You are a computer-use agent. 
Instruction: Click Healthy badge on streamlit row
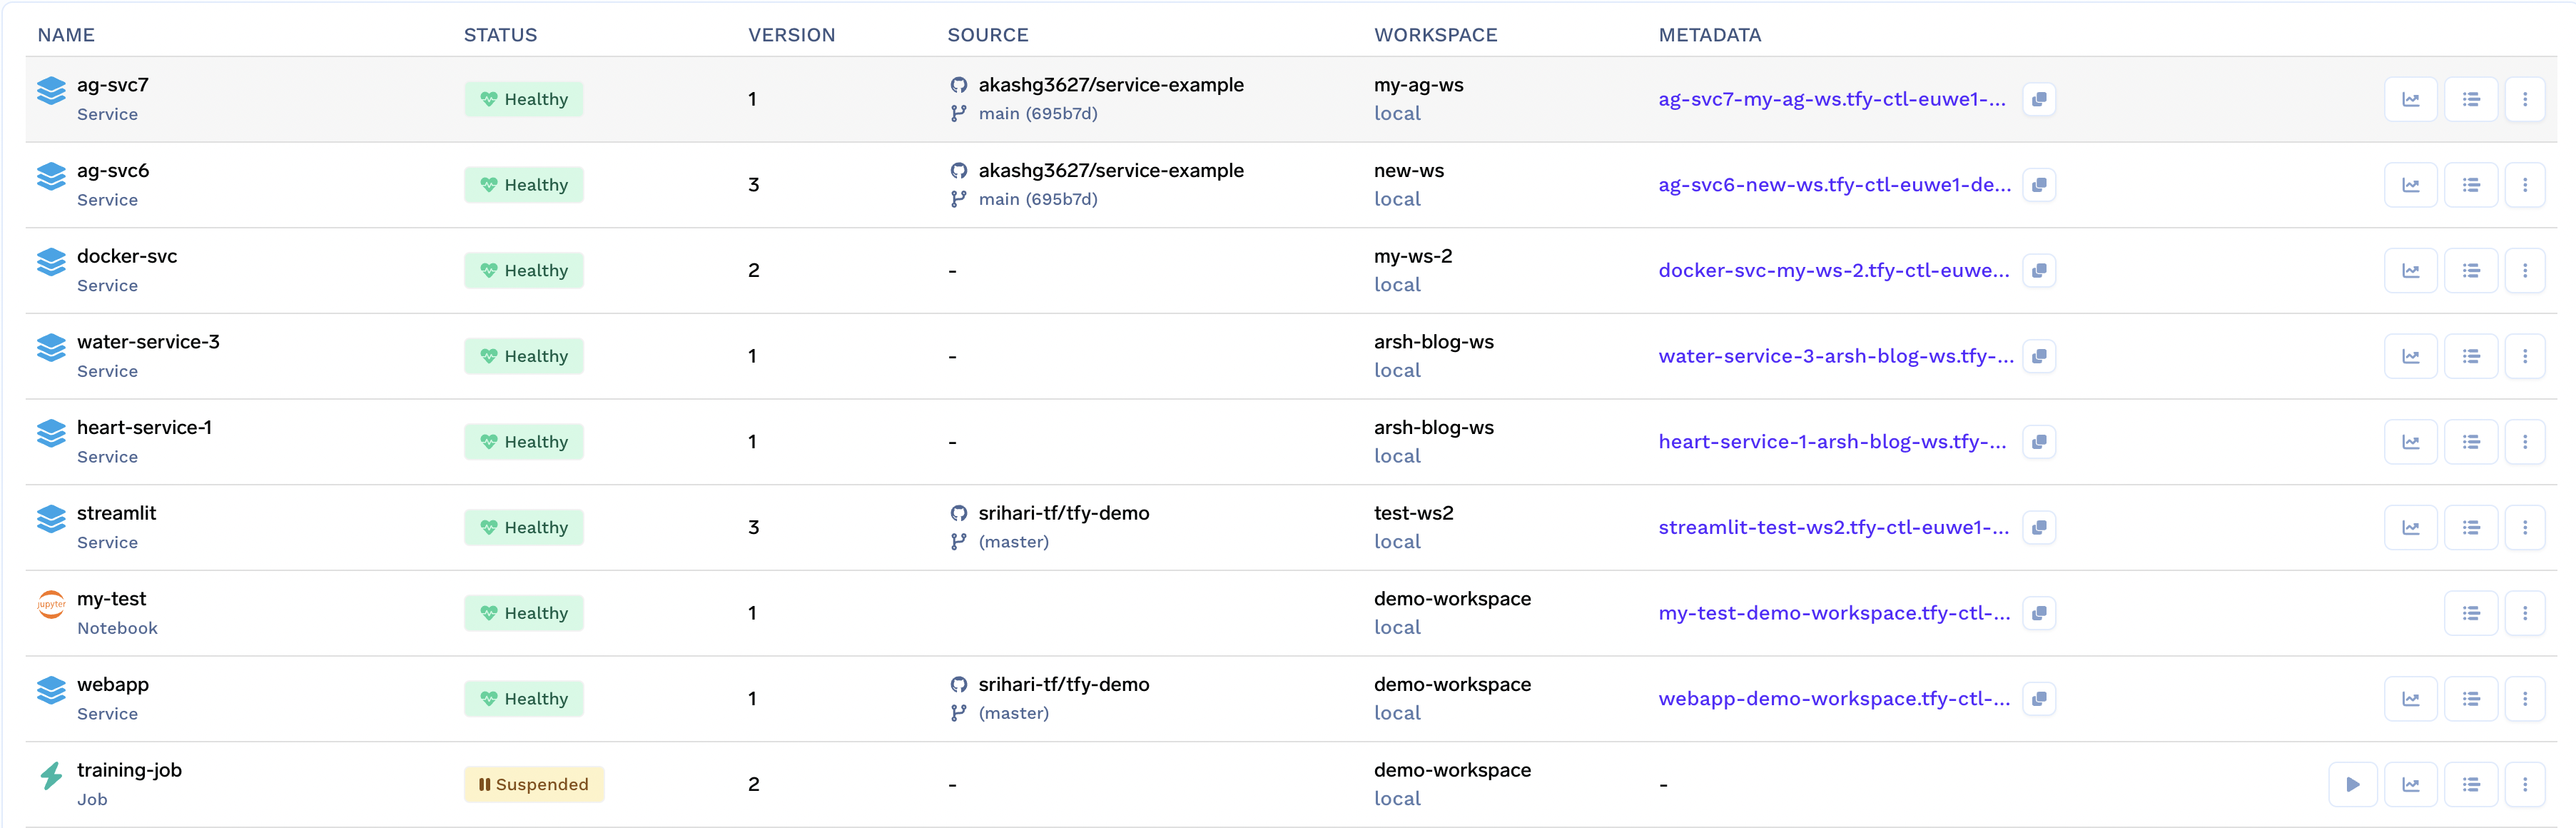[523, 527]
